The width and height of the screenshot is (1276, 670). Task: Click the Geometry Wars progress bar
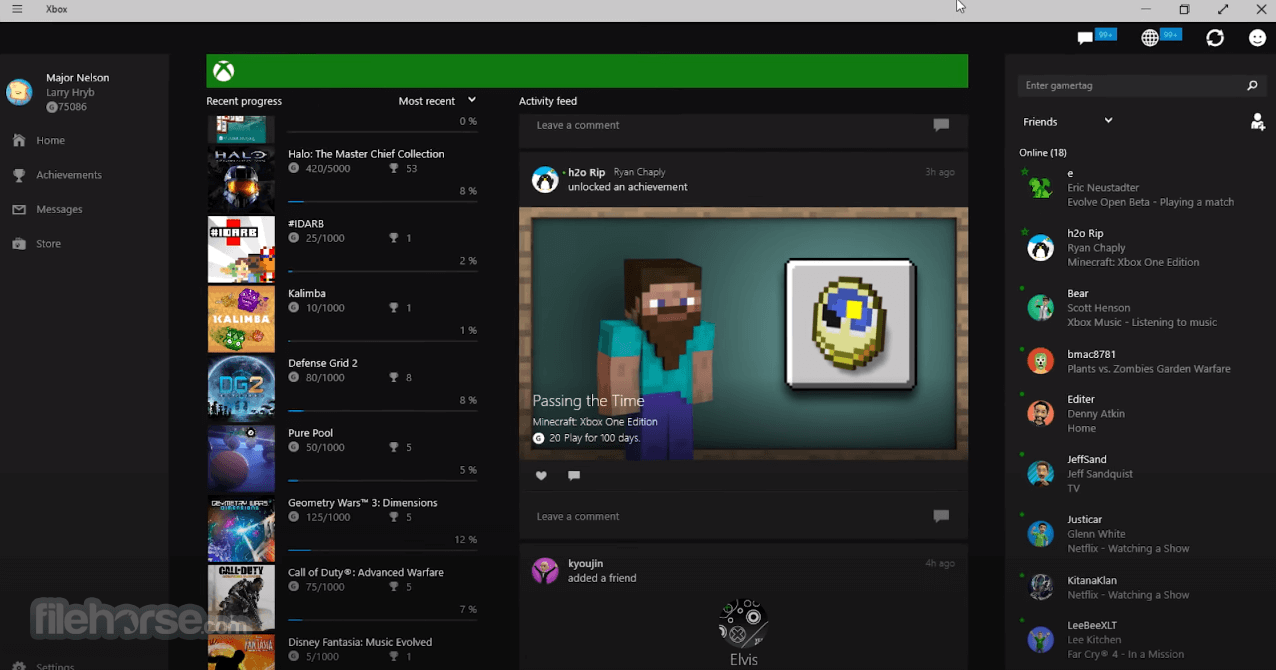[x=382, y=550]
